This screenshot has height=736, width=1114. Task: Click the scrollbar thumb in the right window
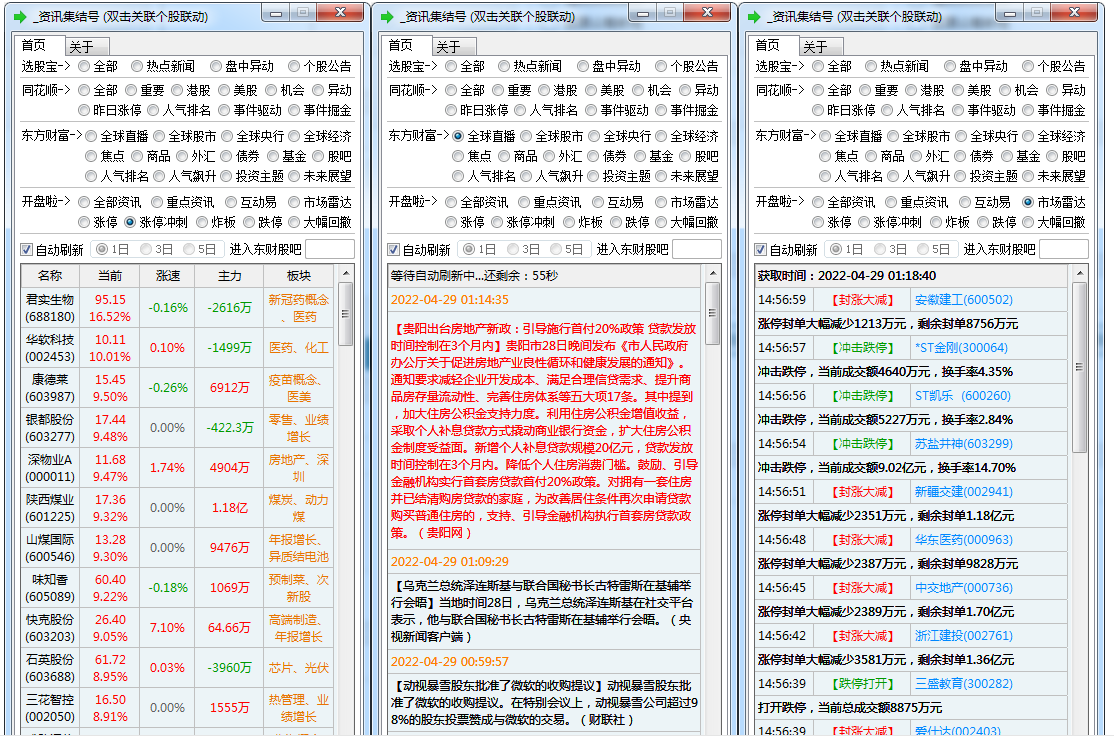point(1079,367)
